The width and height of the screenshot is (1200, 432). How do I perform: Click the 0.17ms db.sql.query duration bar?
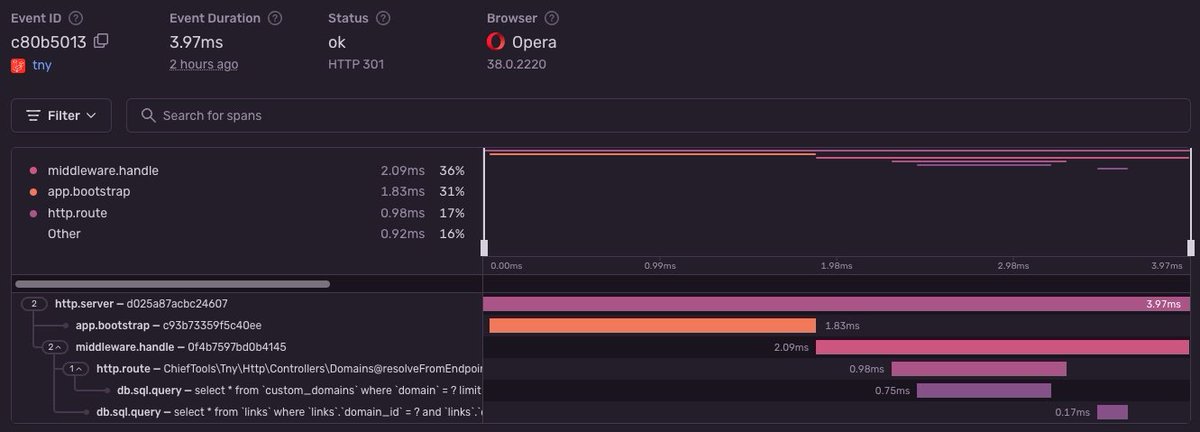click(1112, 412)
